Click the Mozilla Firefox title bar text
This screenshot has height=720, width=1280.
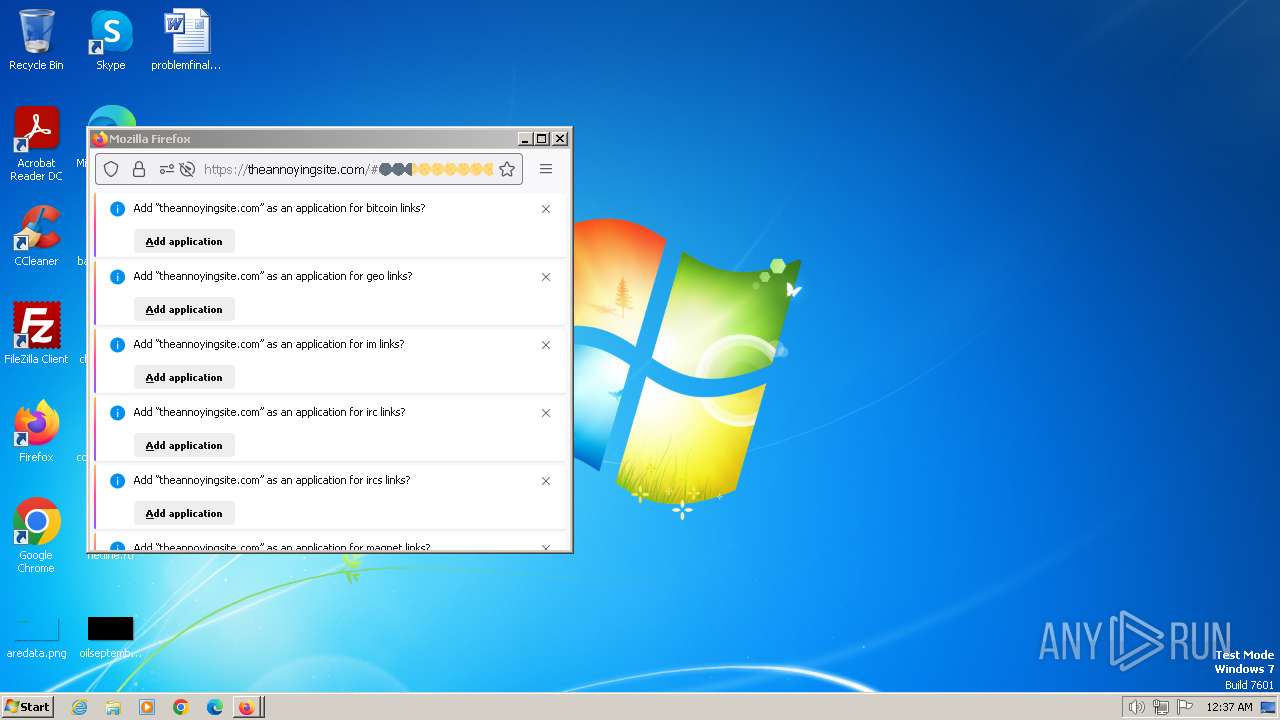tap(150, 139)
